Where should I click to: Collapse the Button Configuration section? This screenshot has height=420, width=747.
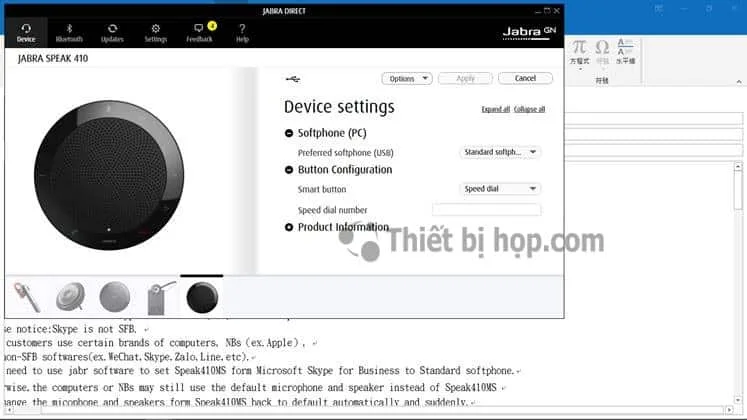[289, 170]
